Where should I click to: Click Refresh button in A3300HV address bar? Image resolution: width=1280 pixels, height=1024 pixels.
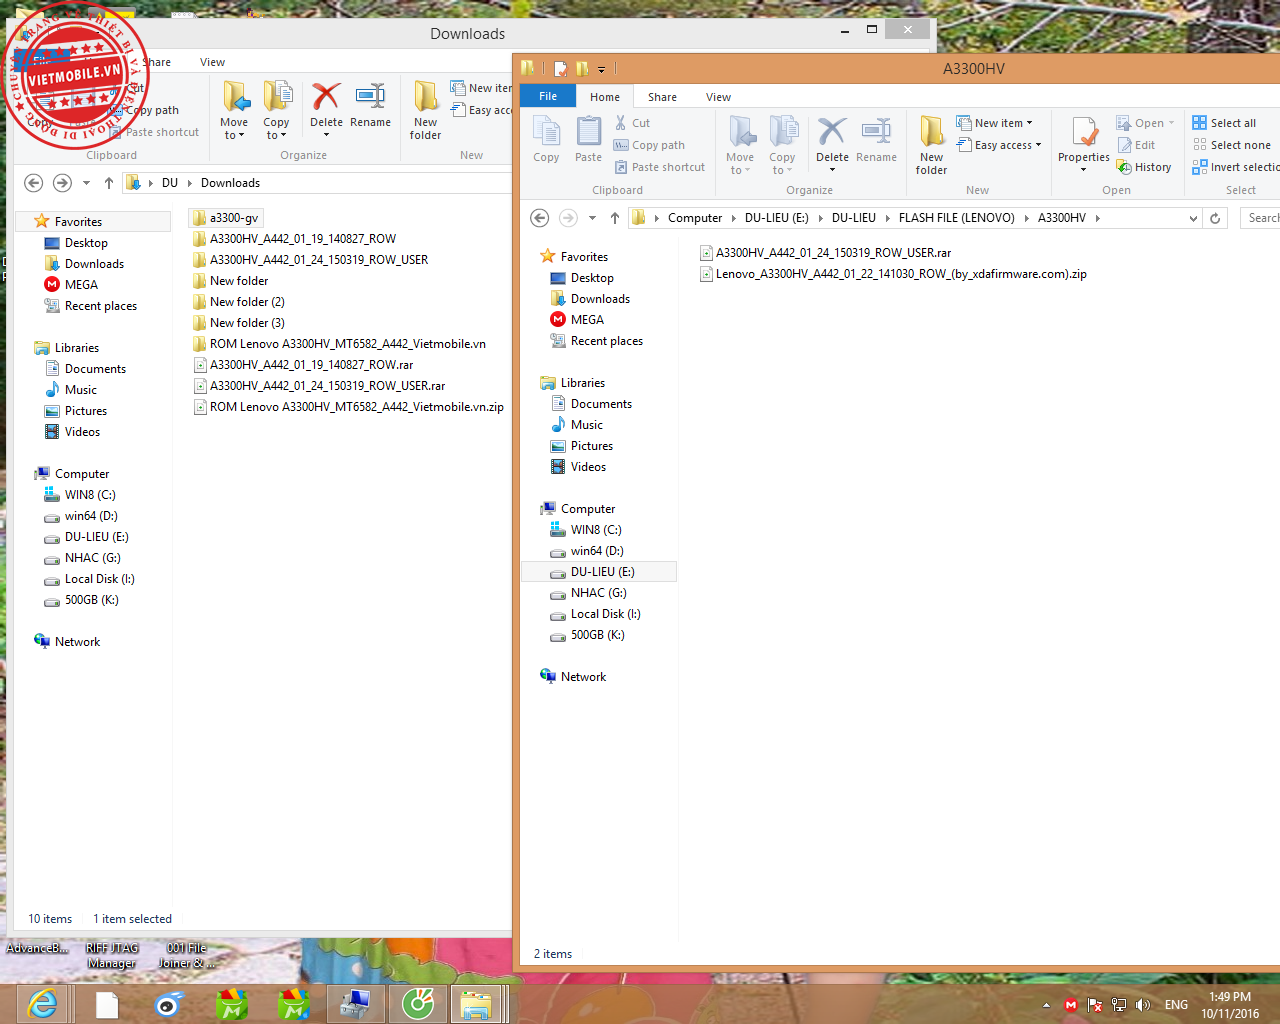tap(1215, 218)
